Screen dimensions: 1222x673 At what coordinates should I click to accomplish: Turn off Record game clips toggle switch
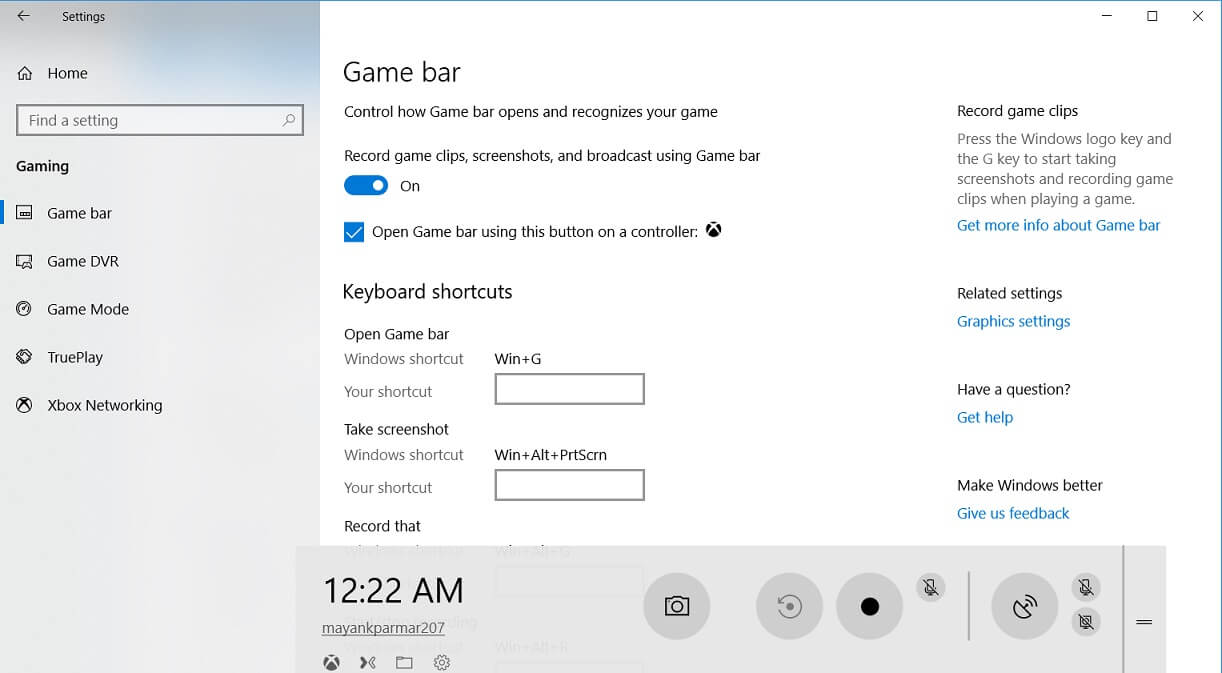(366, 186)
